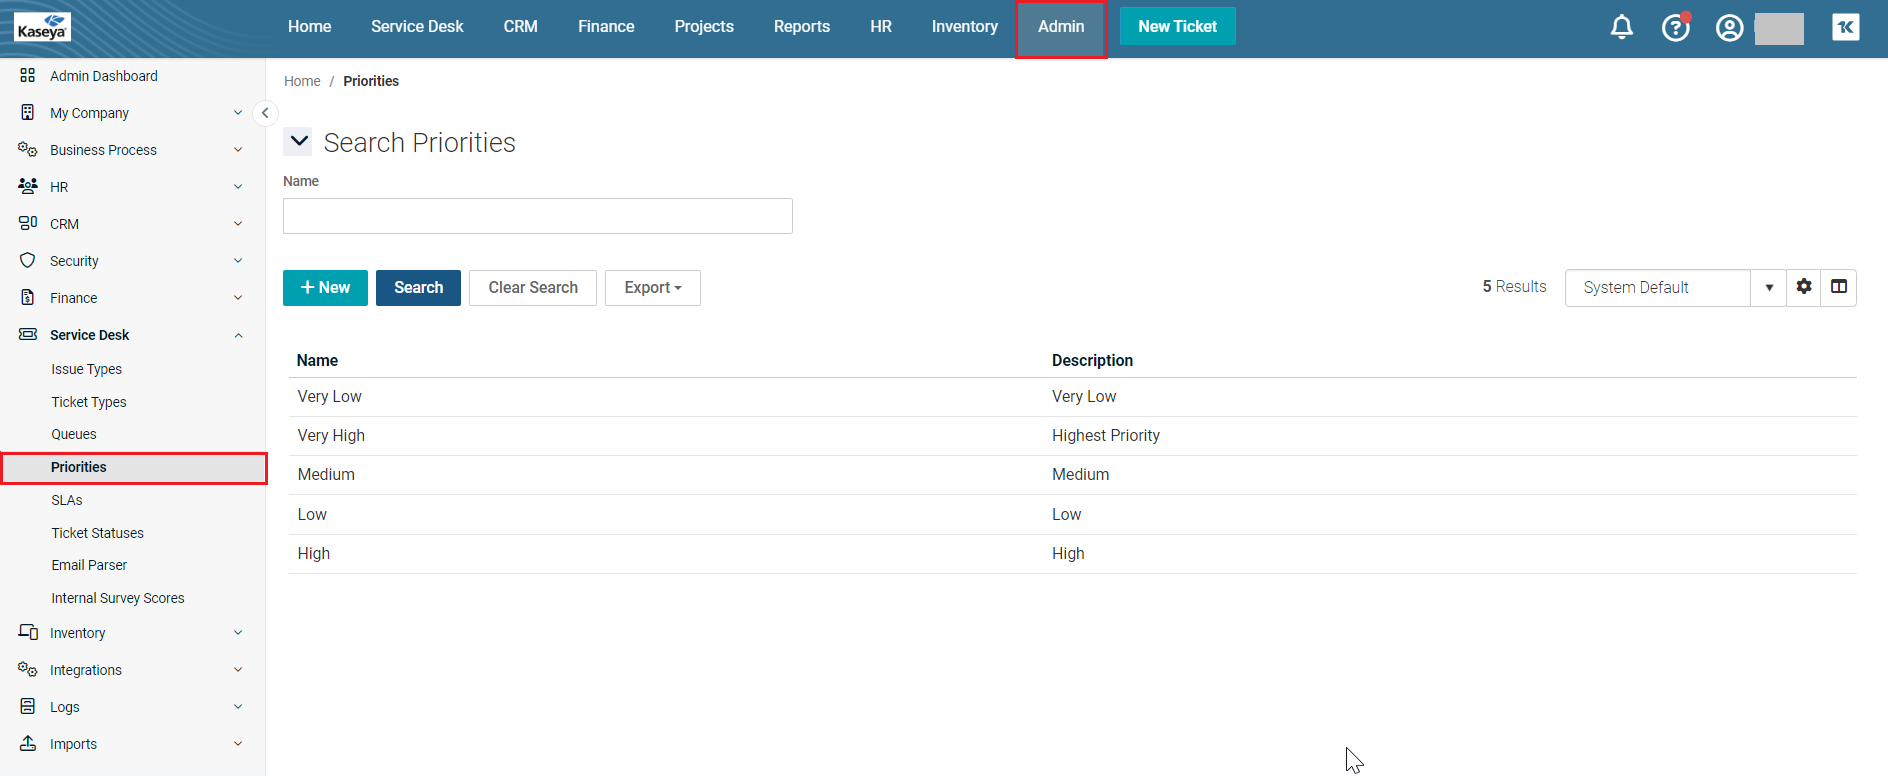Click the Name search input field
Screen dimensions: 1888x776
537,216
